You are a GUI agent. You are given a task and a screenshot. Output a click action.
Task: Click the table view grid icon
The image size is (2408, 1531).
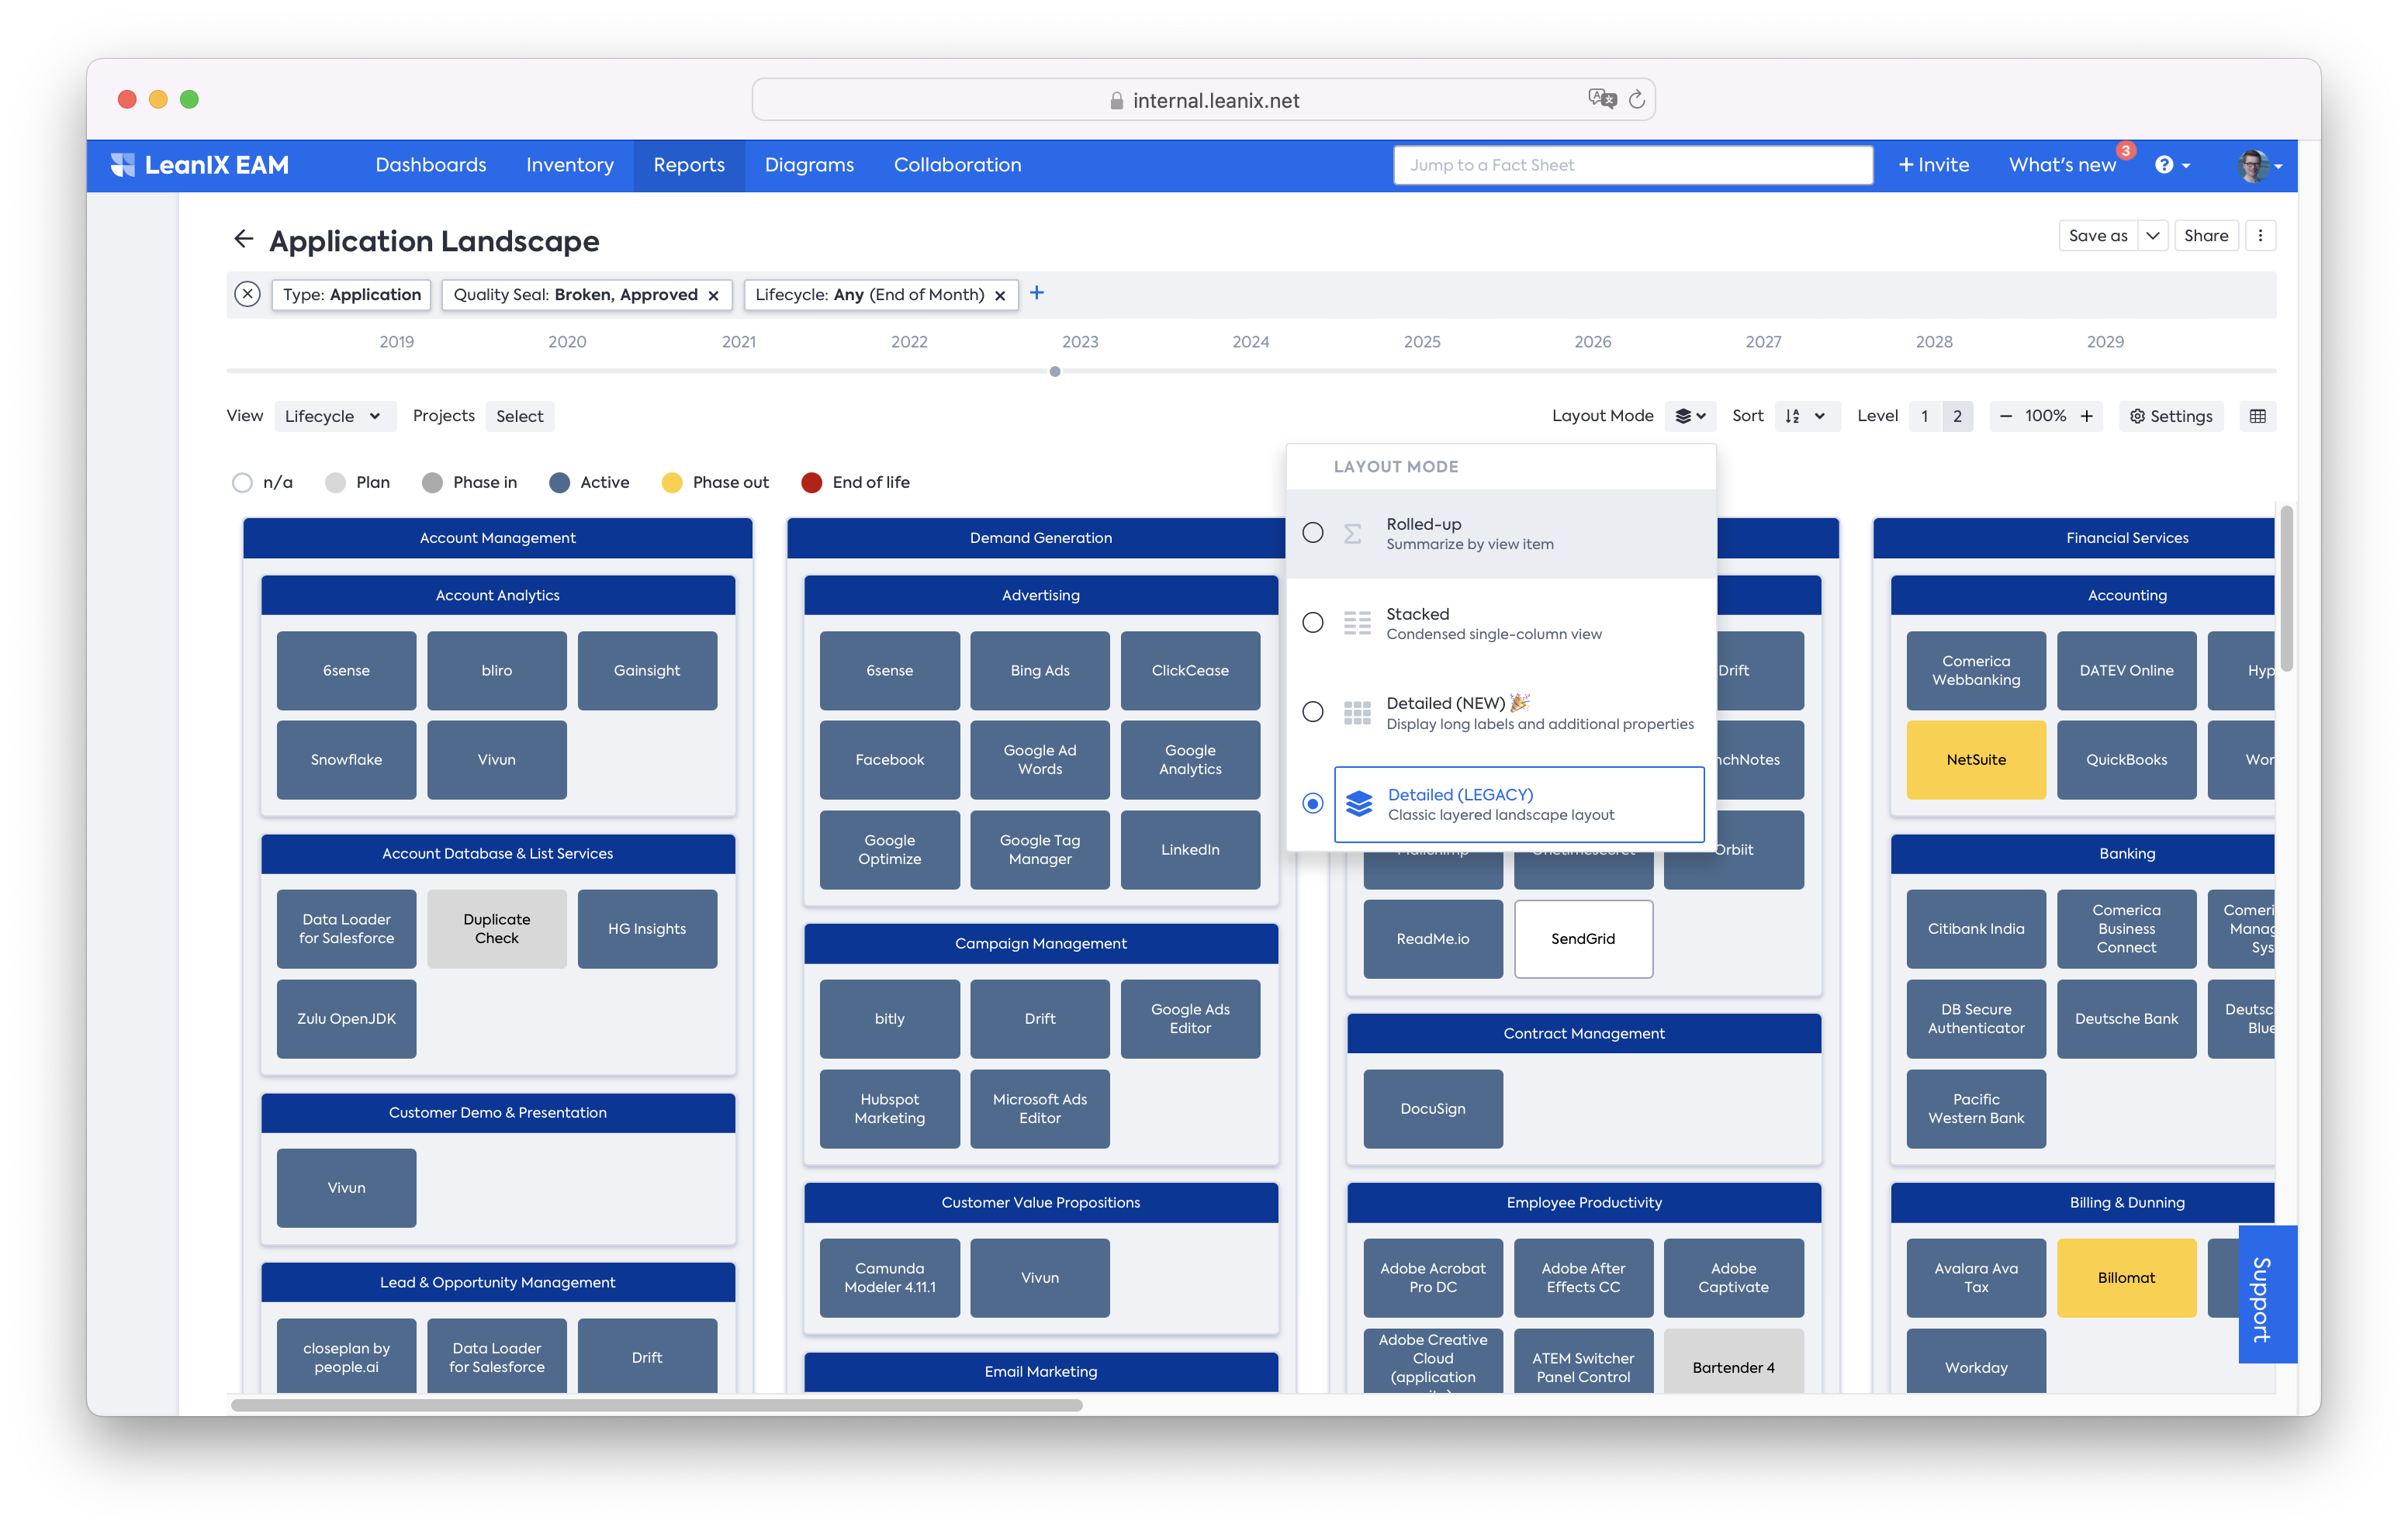point(2257,416)
